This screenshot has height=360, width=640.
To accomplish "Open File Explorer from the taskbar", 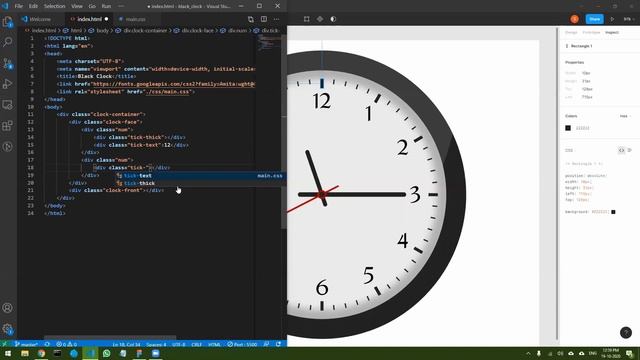I will pos(25,353).
